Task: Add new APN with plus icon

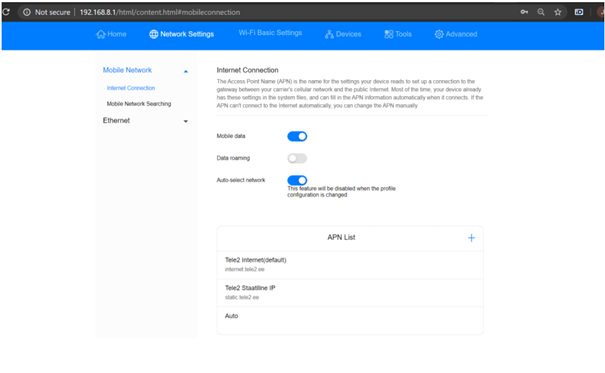Action: pyautogui.click(x=471, y=238)
